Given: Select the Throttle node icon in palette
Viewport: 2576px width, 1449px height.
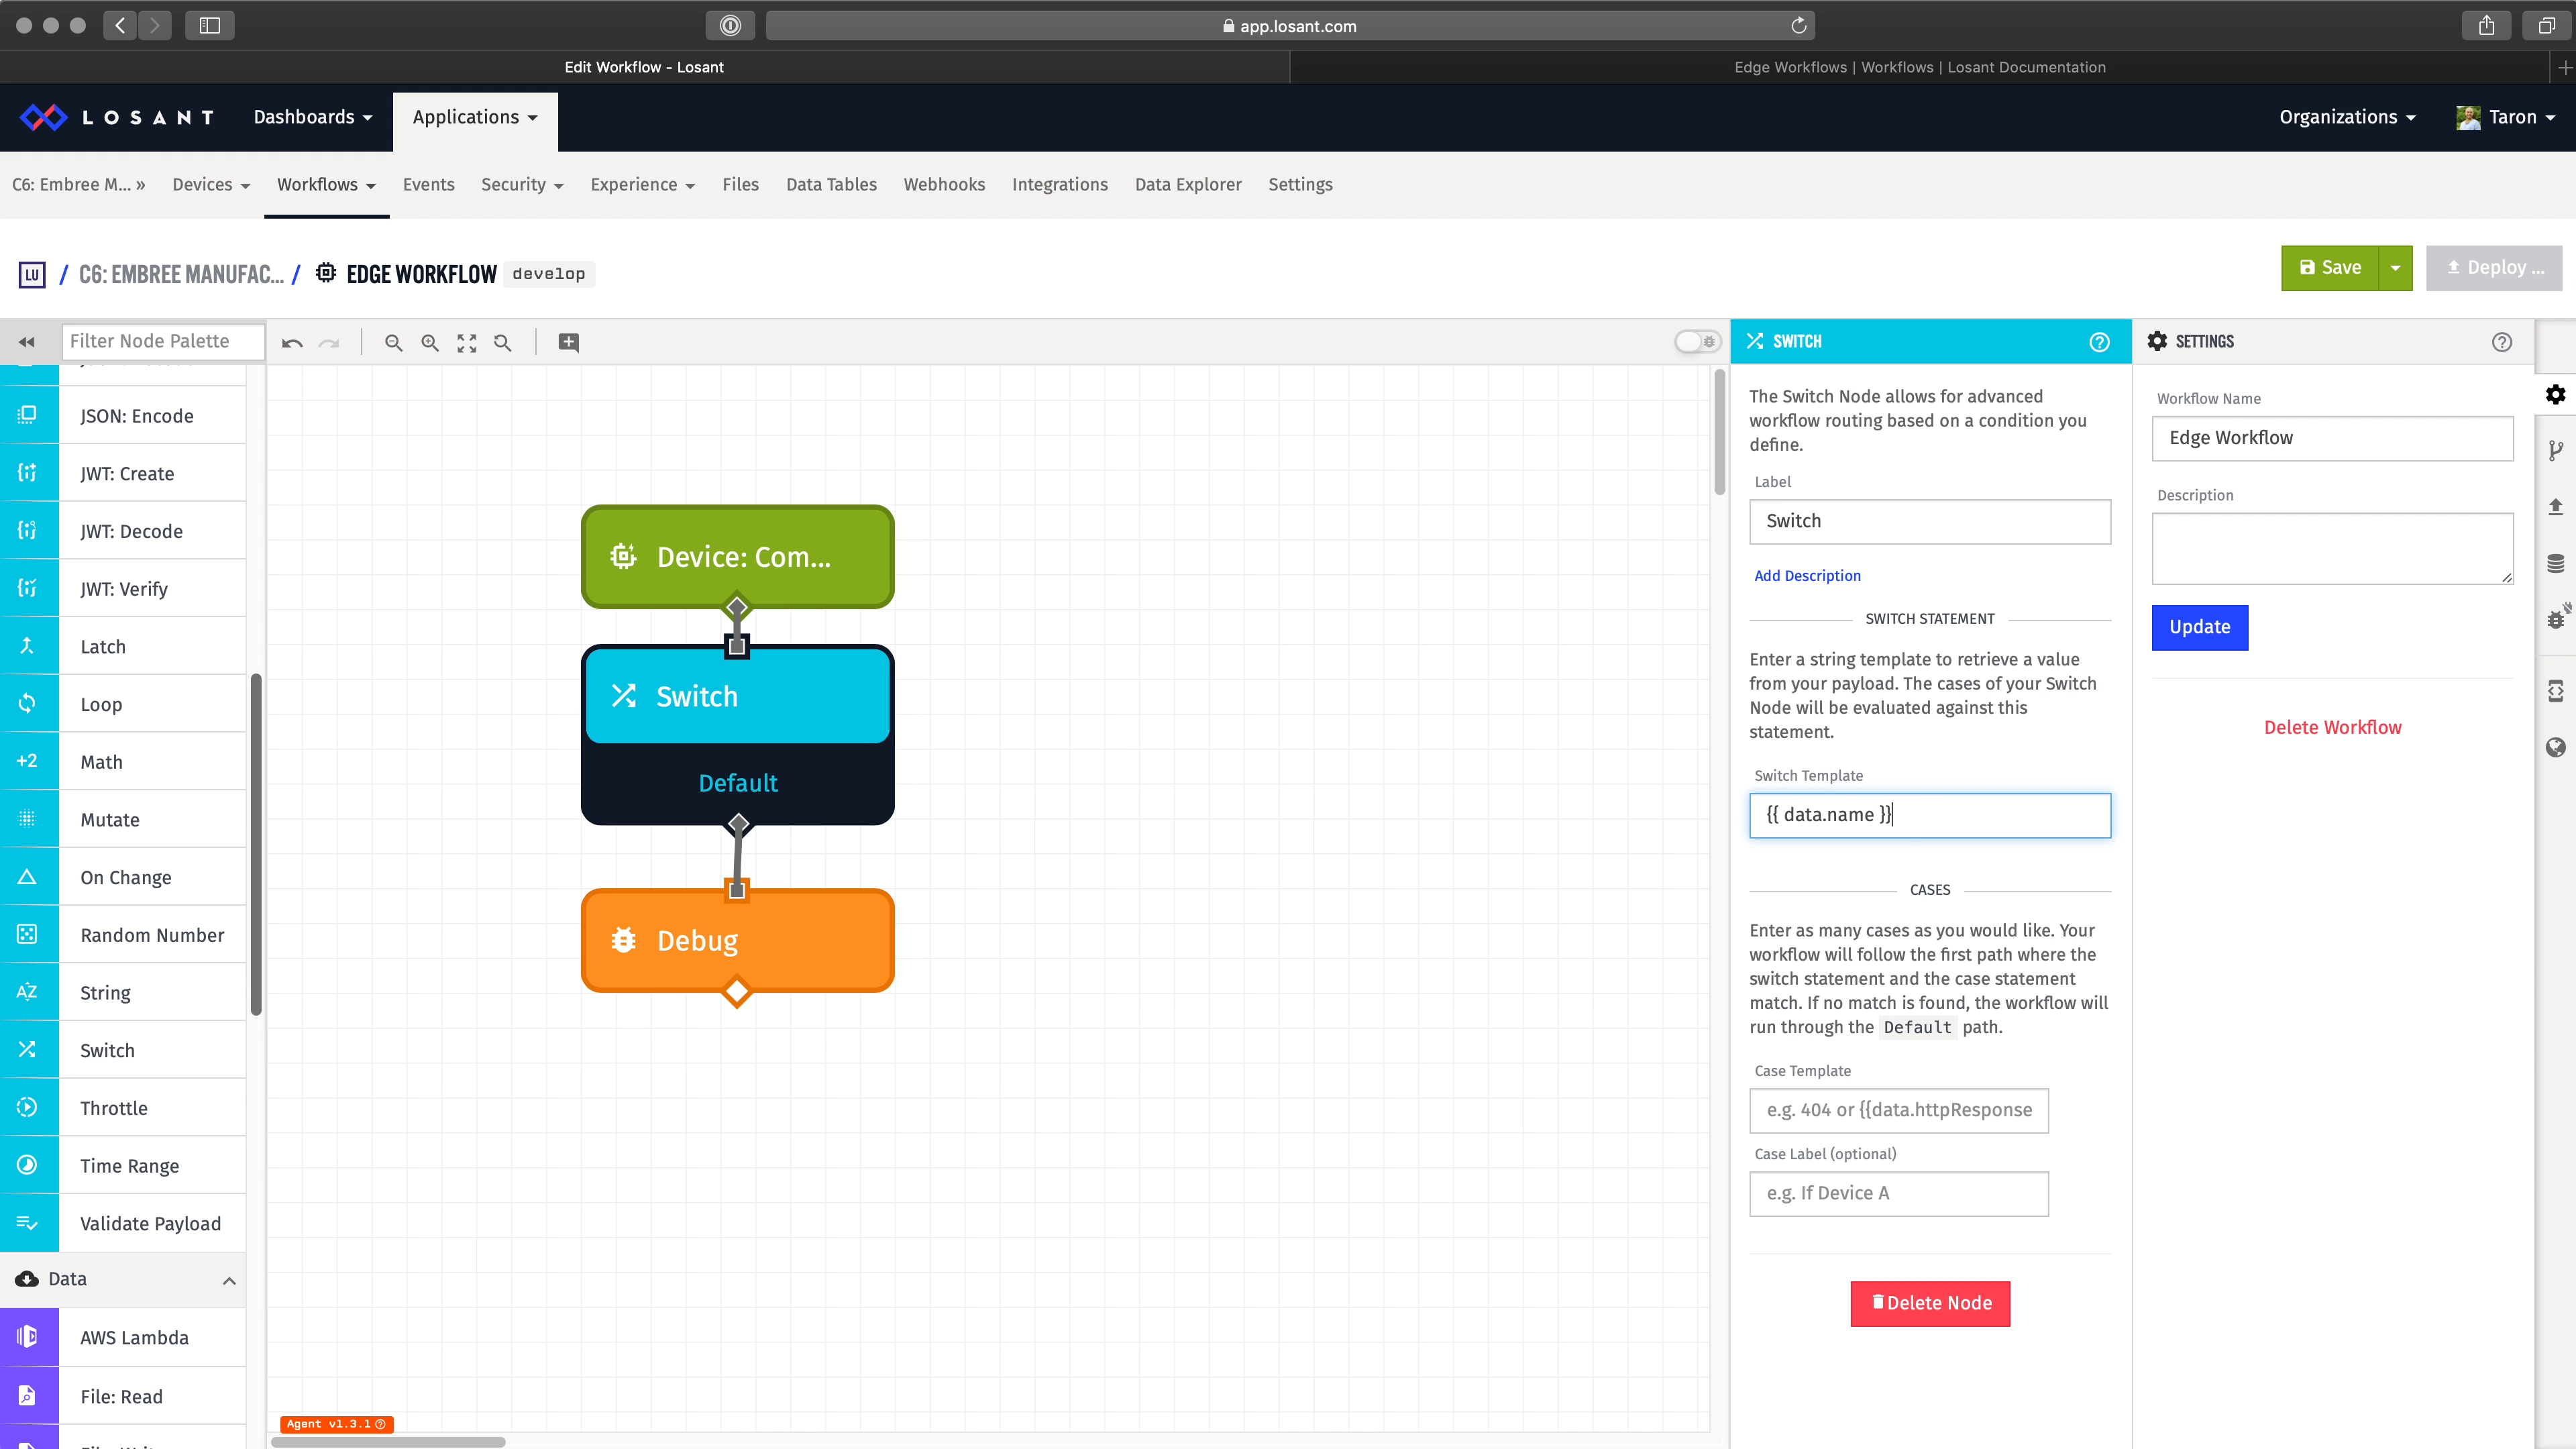Looking at the screenshot, I should coord(28,1108).
